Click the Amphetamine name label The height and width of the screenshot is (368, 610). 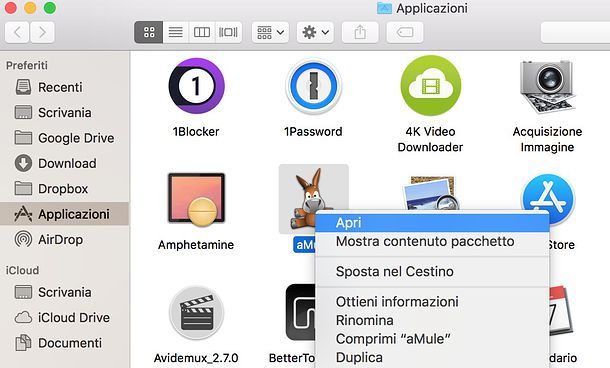[x=196, y=245]
